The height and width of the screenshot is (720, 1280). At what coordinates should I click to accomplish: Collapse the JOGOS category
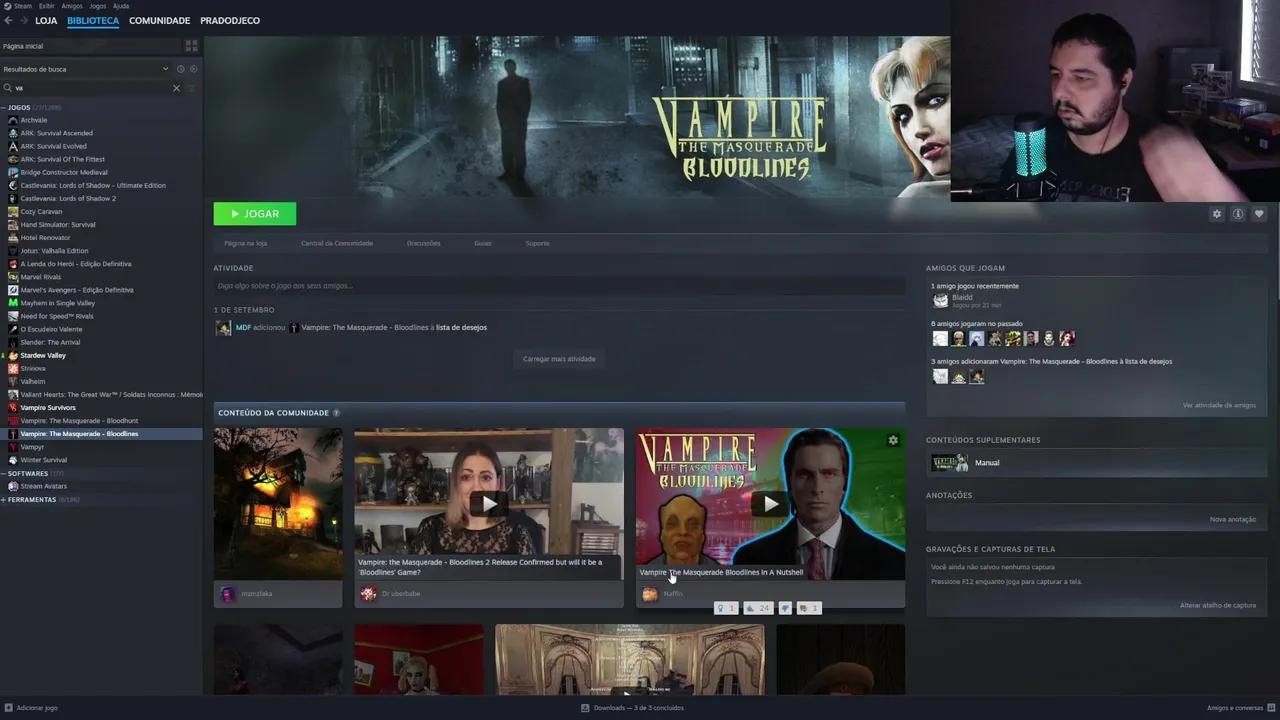click(x=4, y=107)
